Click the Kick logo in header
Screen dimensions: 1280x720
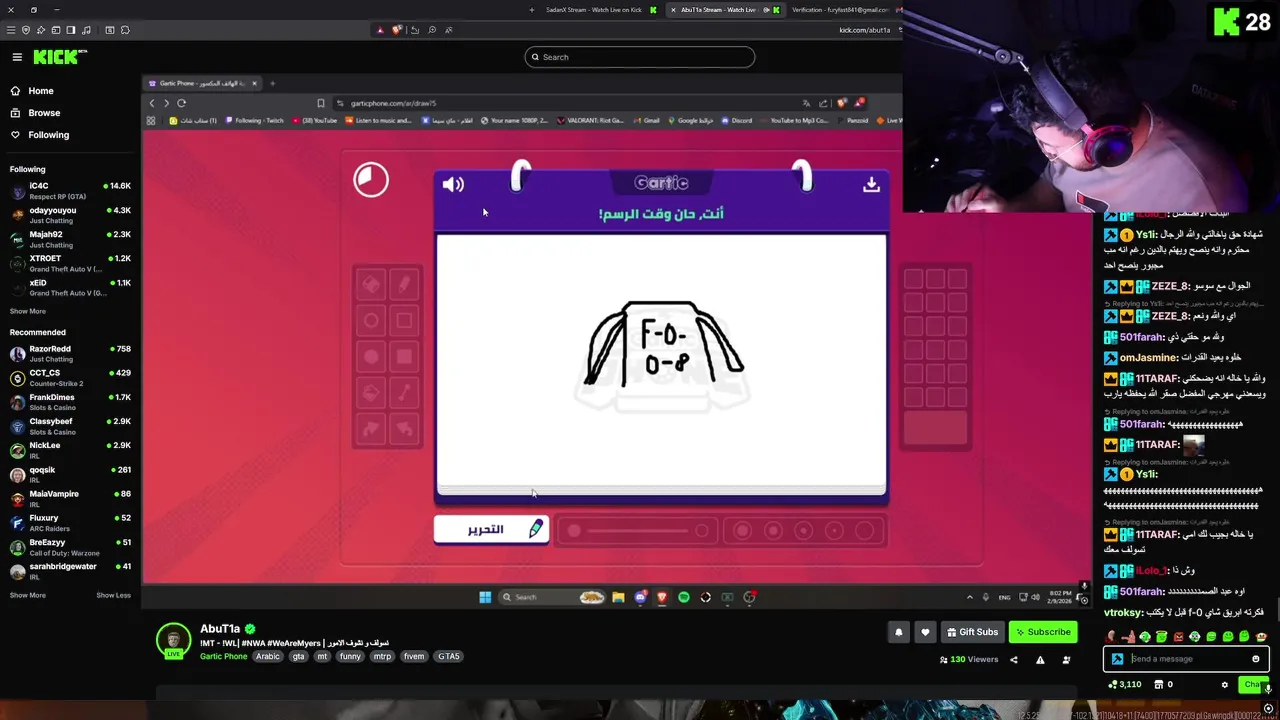(x=57, y=57)
